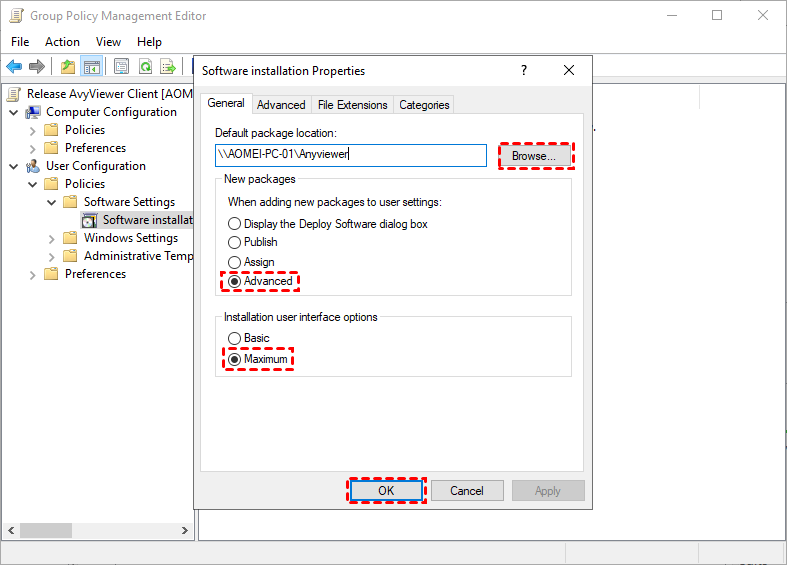
Task: Select Software installation tree item
Action: point(147,220)
